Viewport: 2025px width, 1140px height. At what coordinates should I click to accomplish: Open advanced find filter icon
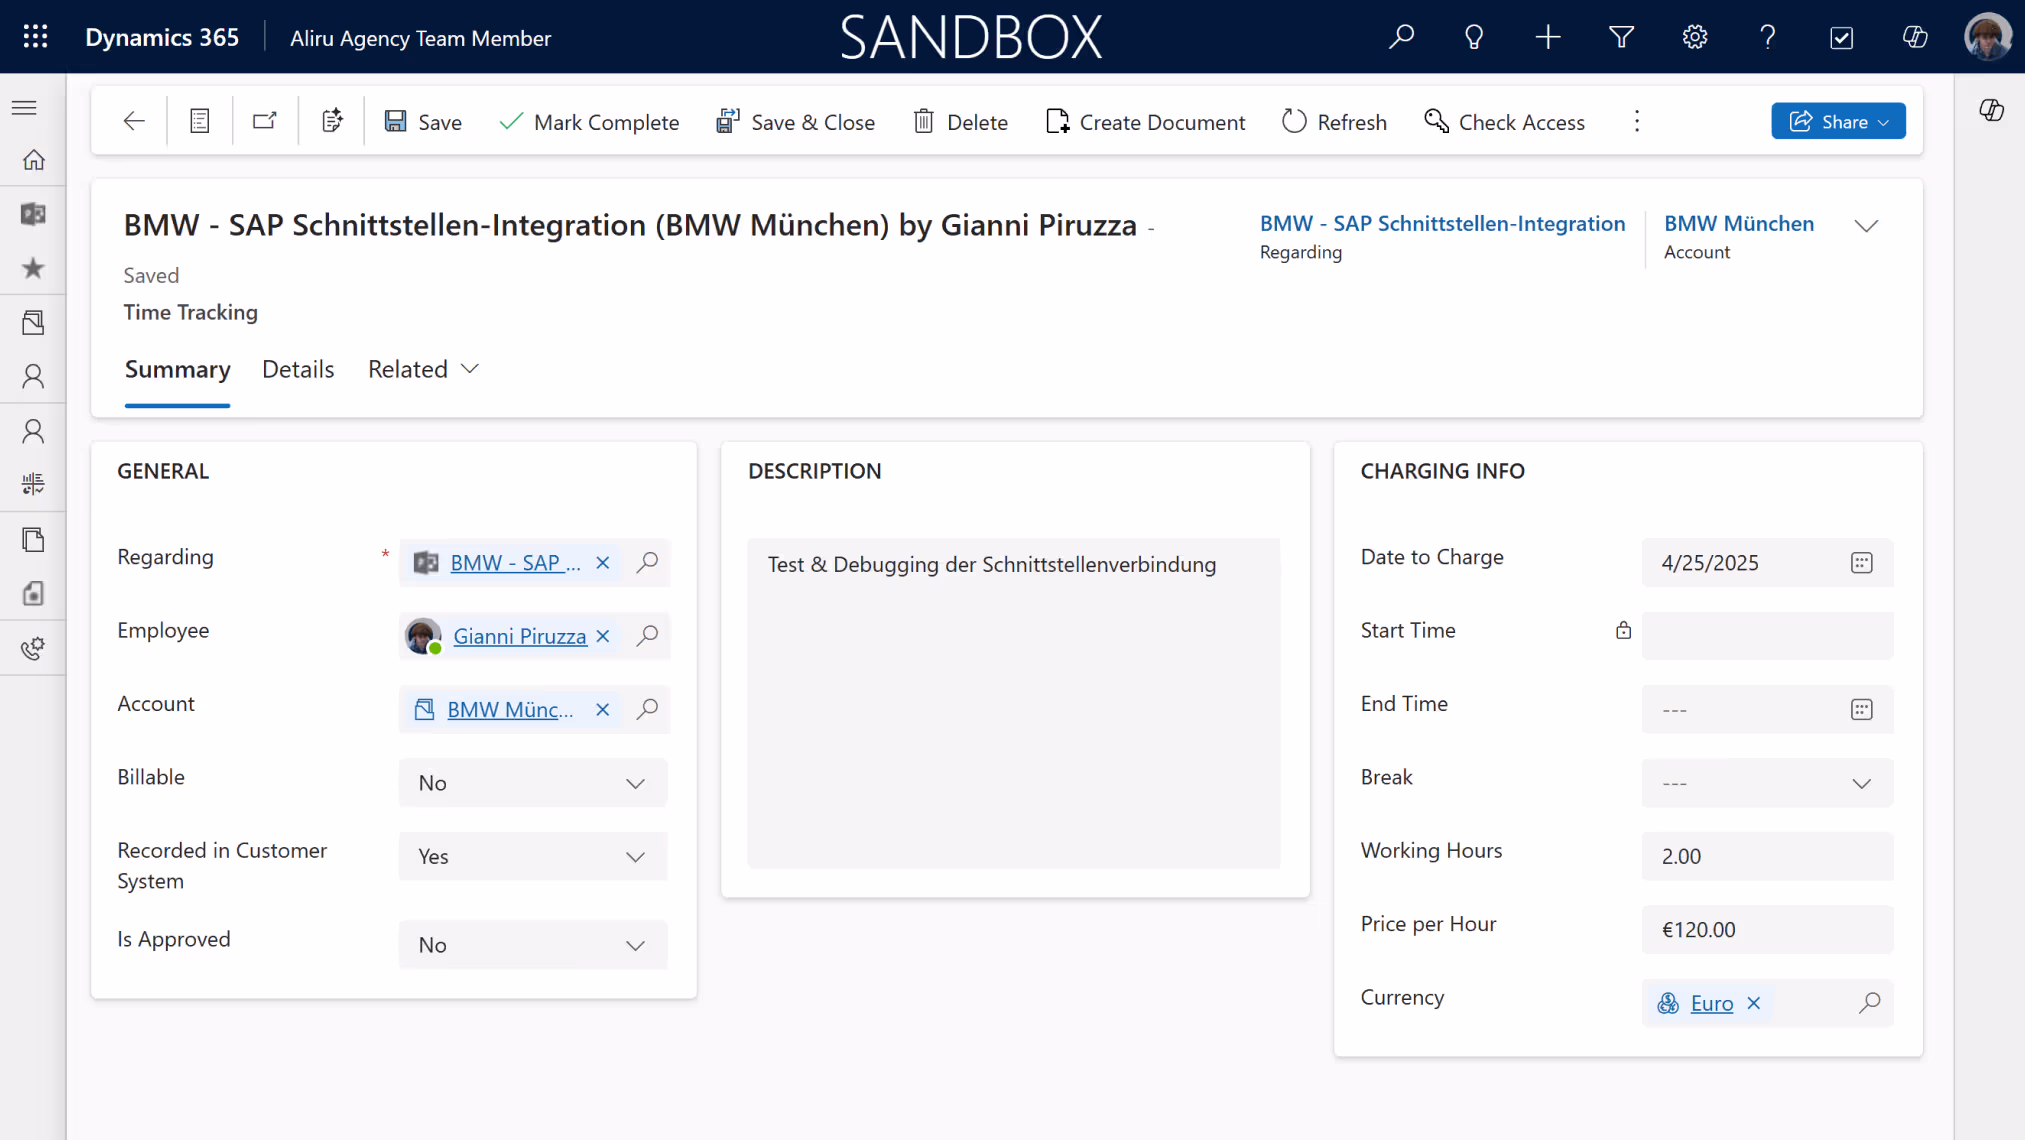(1621, 37)
